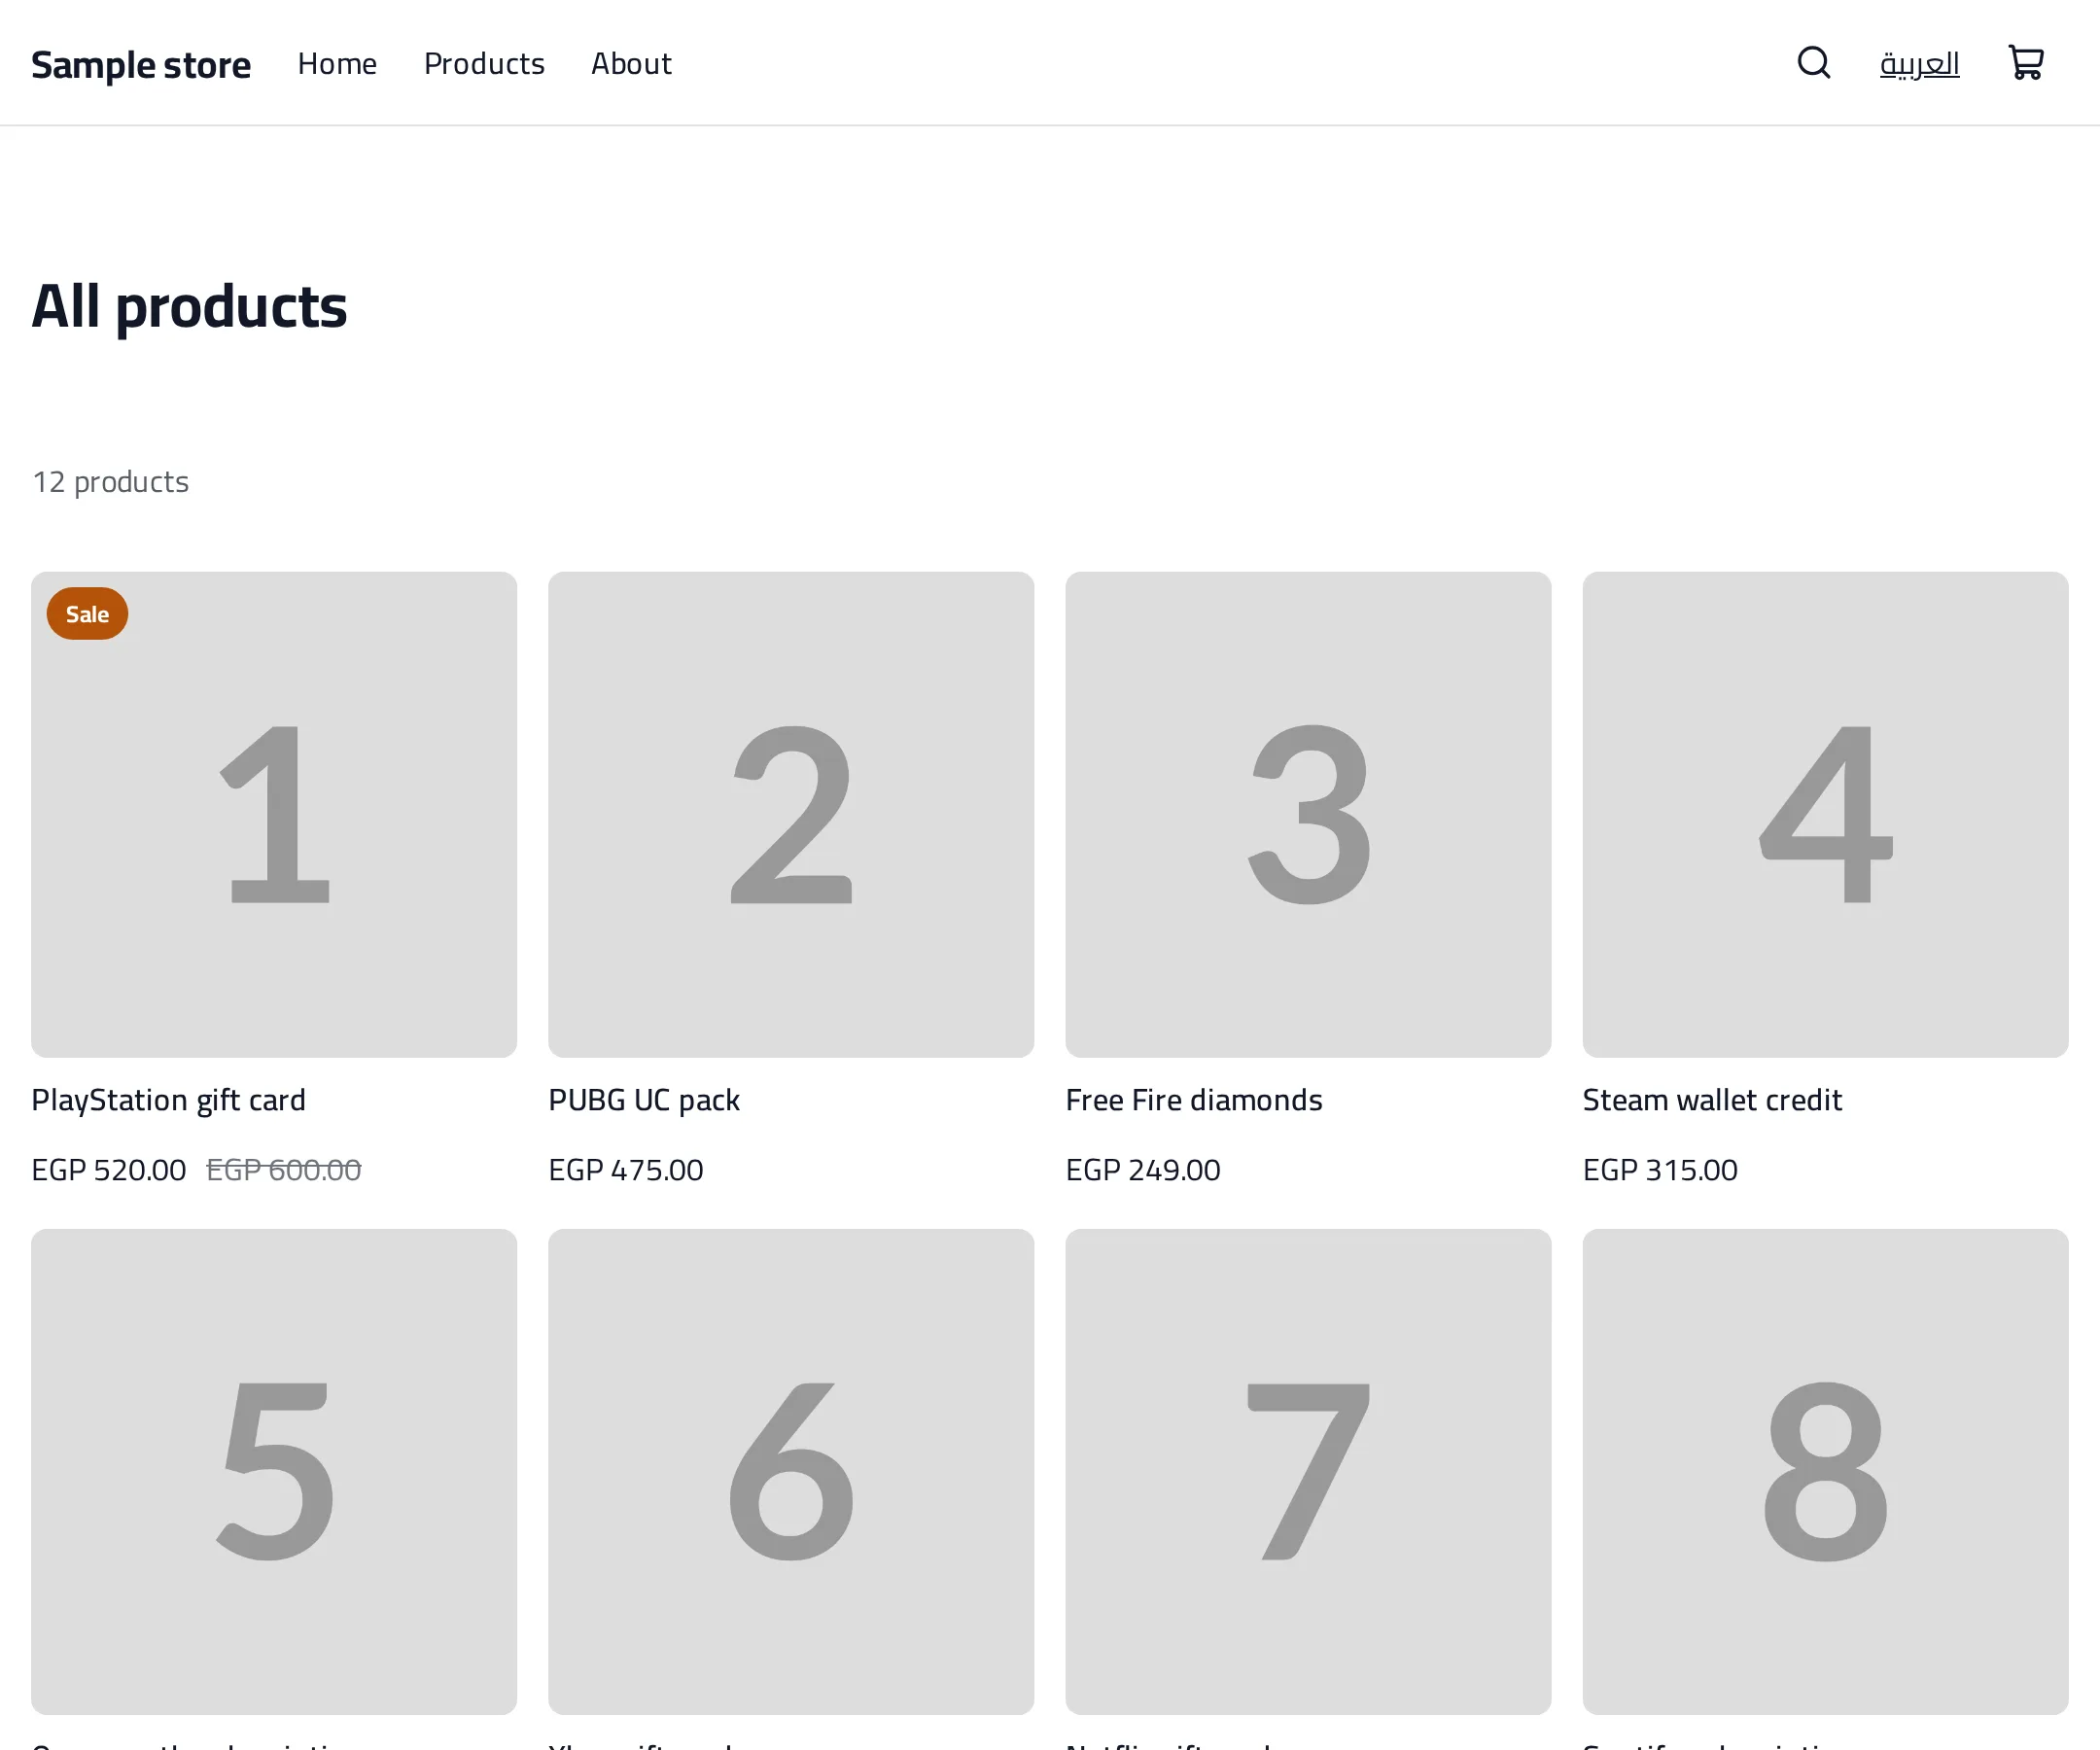Click the Steam wallet credit title
2100x1750 pixels.
(1712, 1100)
